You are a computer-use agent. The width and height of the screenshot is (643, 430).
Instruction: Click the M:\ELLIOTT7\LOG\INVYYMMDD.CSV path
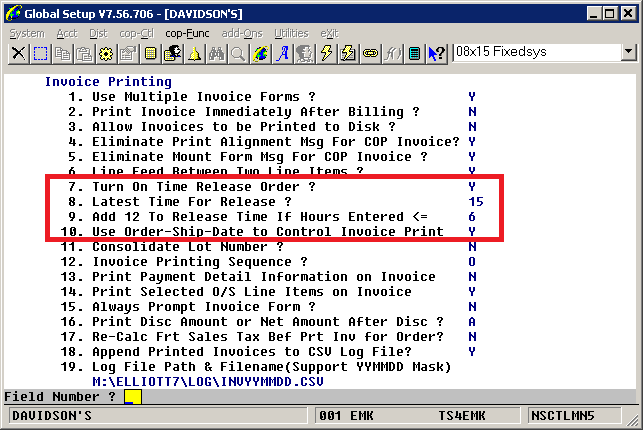[x=208, y=382]
